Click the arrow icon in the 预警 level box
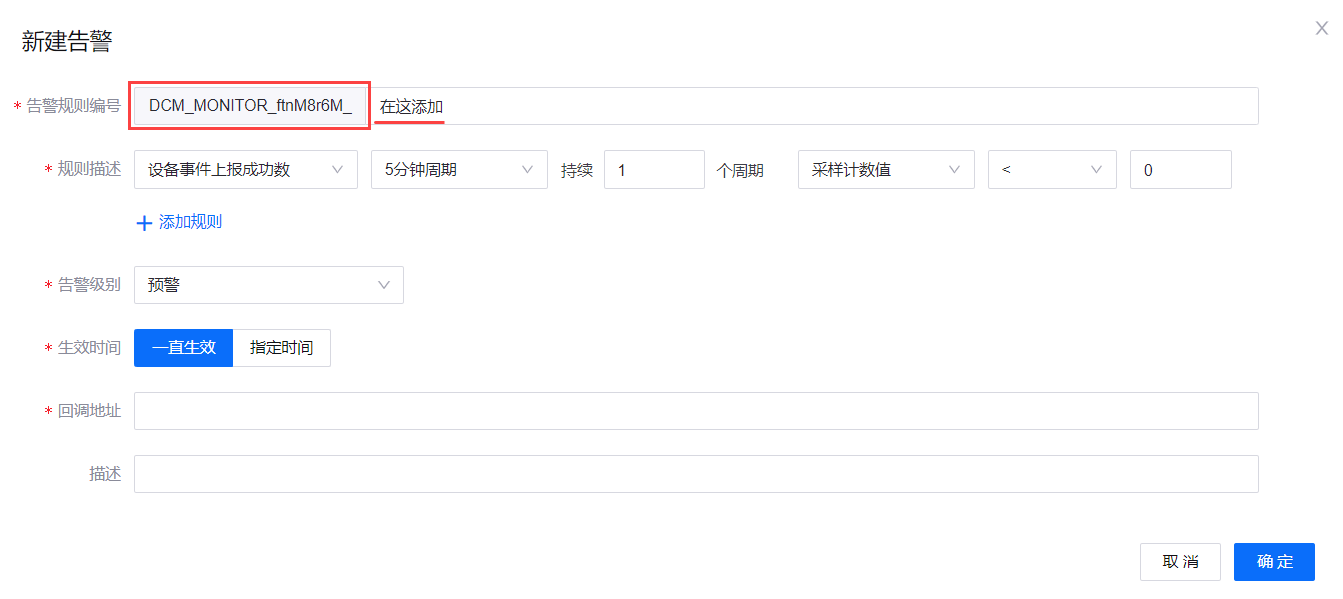 [384, 285]
